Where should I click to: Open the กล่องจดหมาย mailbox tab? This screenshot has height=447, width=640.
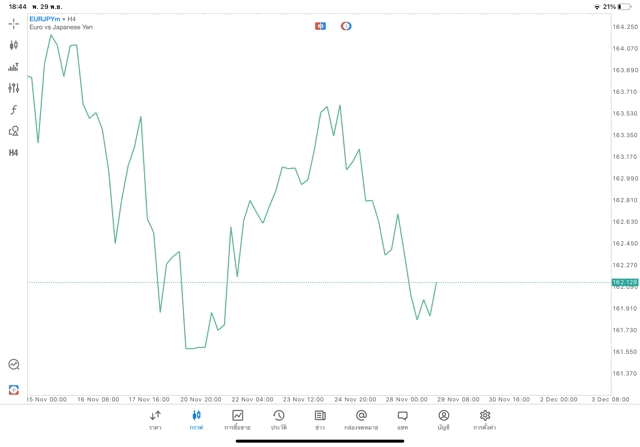coord(361,420)
